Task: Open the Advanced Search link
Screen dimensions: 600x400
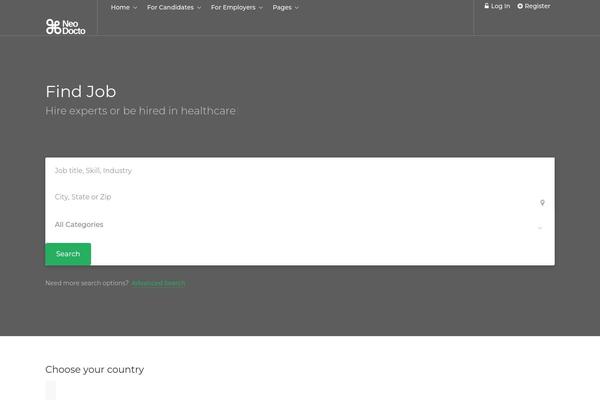Action: tap(158, 283)
